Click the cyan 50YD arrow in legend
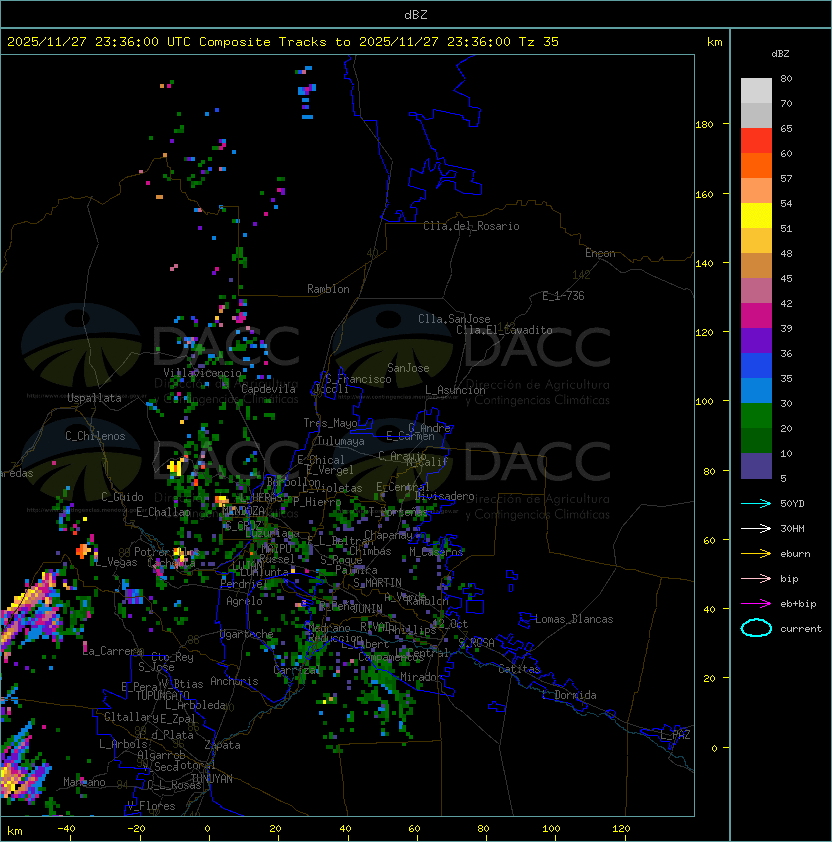 (756, 504)
